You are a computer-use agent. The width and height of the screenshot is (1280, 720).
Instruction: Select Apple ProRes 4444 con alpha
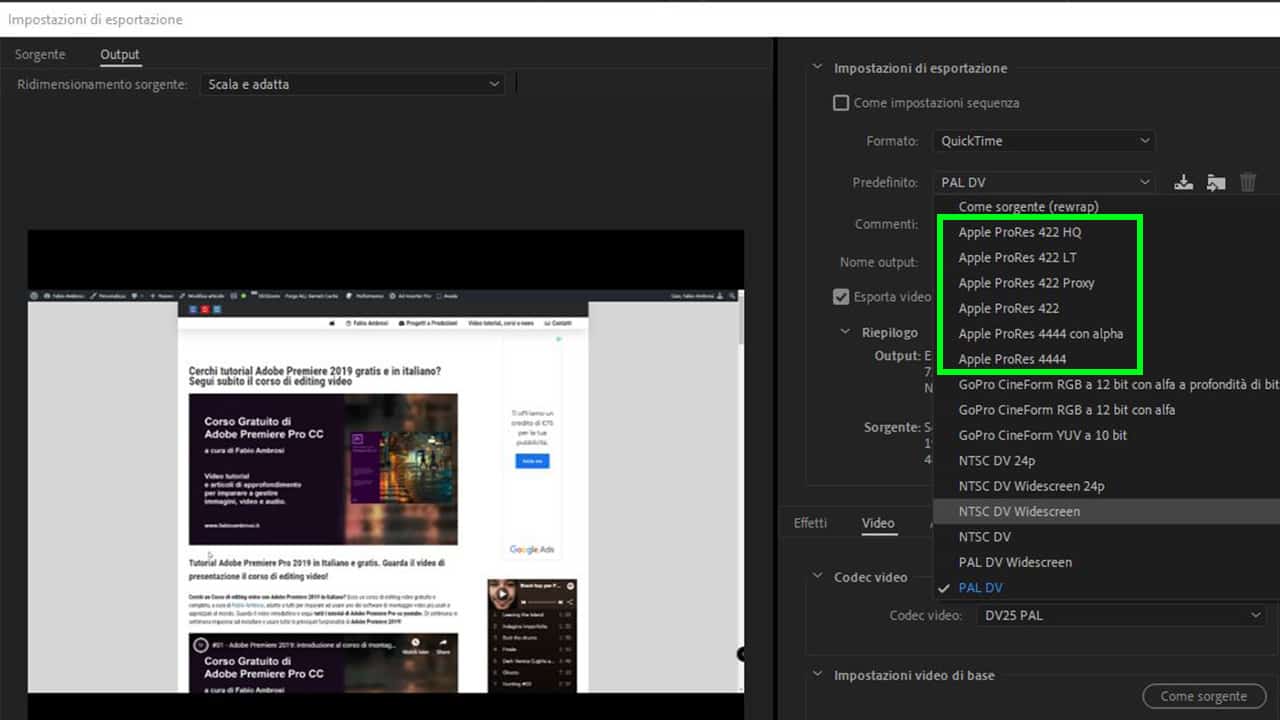(x=1040, y=333)
